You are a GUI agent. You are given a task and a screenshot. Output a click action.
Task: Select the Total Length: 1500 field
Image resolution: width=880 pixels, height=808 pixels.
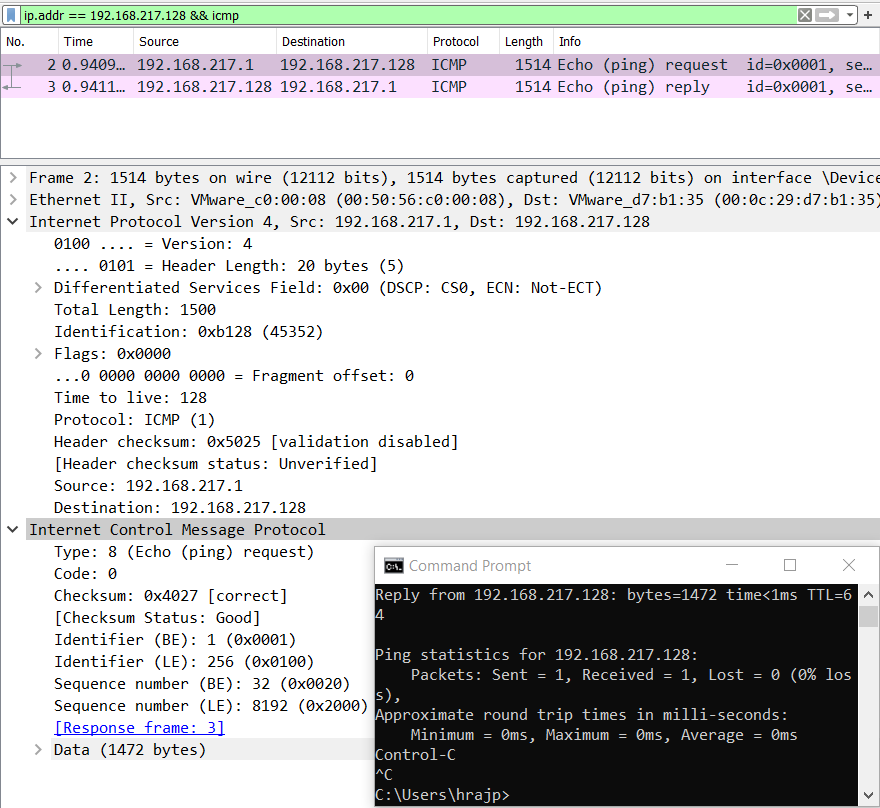(135, 310)
